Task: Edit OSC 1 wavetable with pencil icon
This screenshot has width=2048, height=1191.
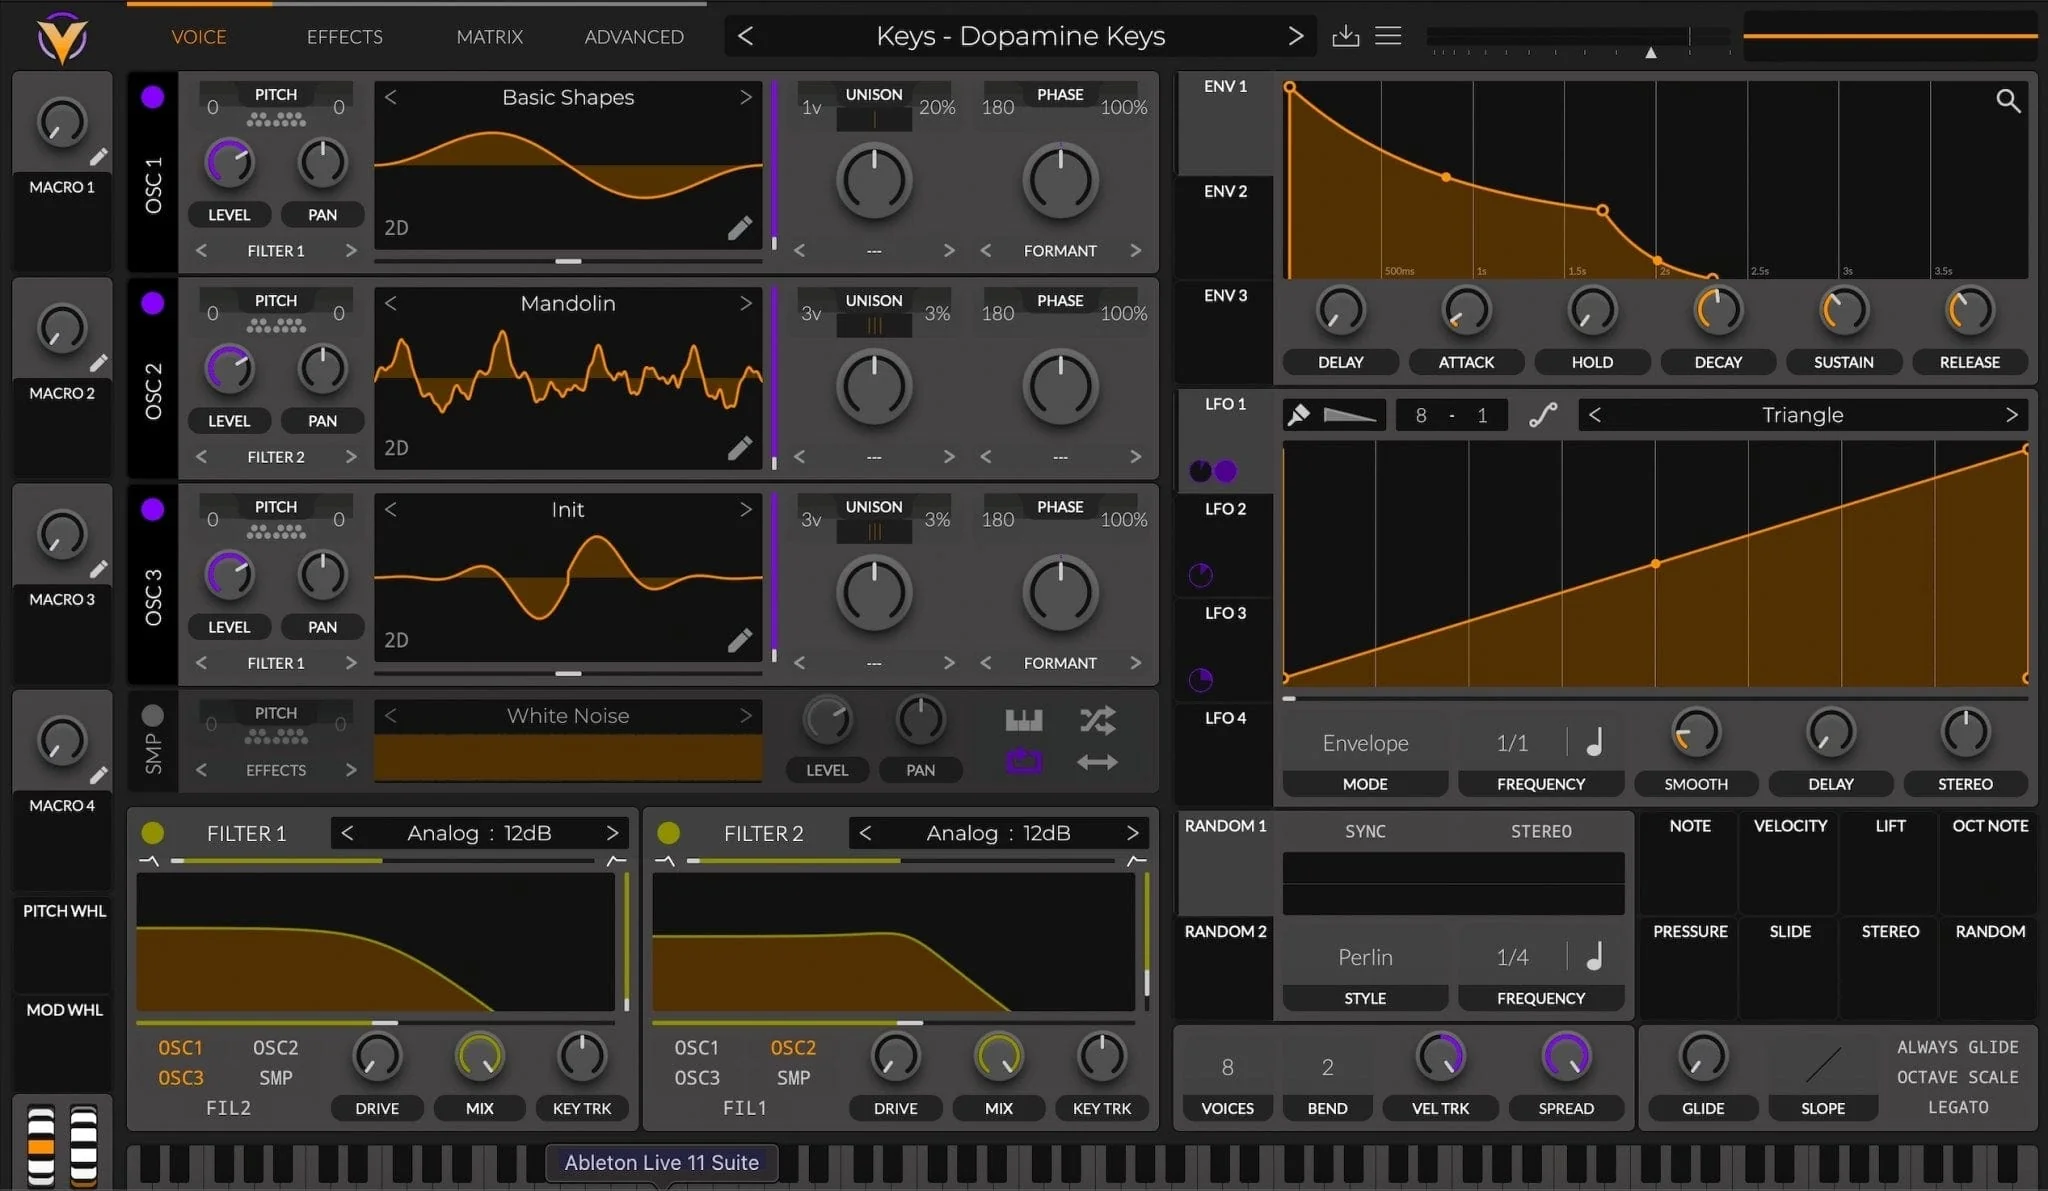Action: pyautogui.click(x=740, y=228)
